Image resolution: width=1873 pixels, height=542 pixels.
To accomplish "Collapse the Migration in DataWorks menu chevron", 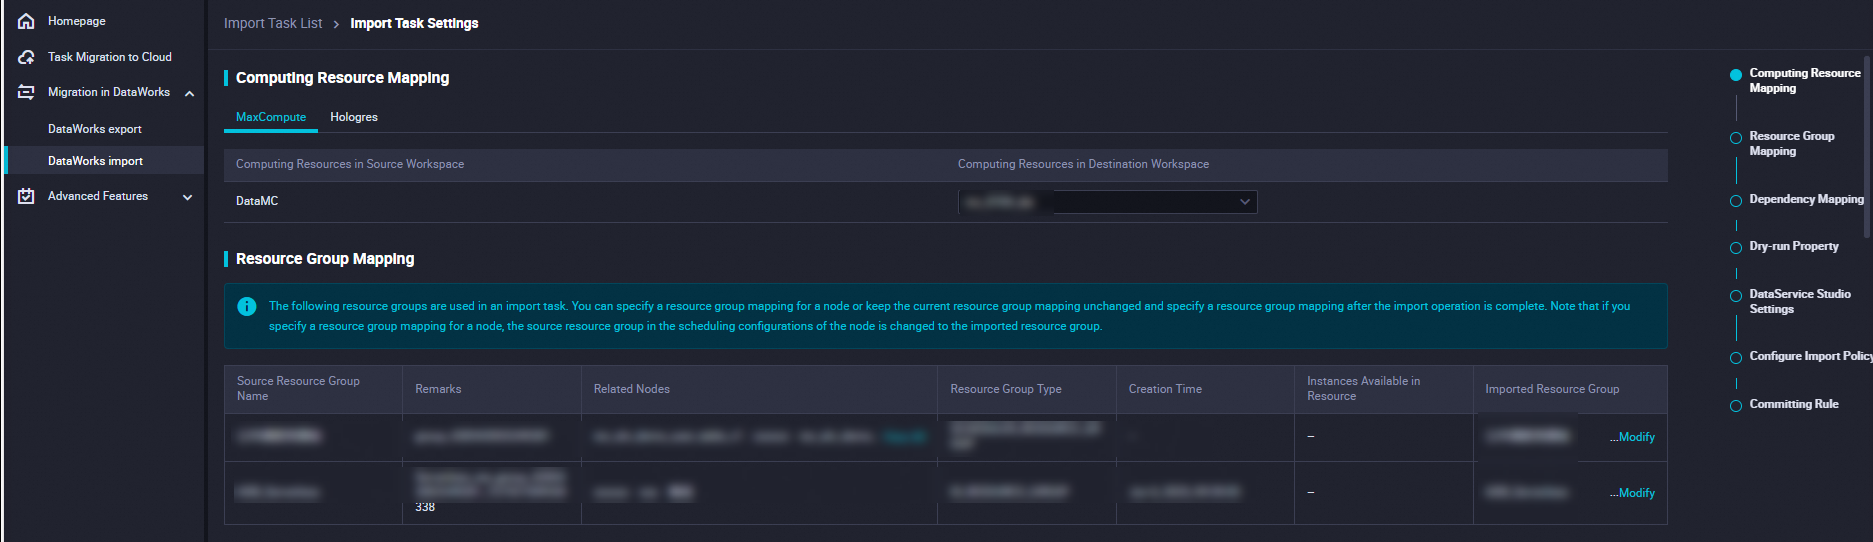I will [x=189, y=93].
